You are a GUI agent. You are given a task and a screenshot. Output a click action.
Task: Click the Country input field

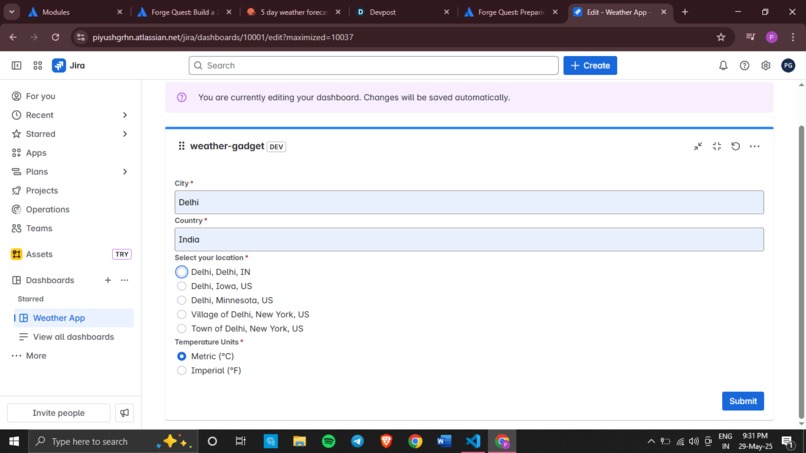(x=469, y=240)
